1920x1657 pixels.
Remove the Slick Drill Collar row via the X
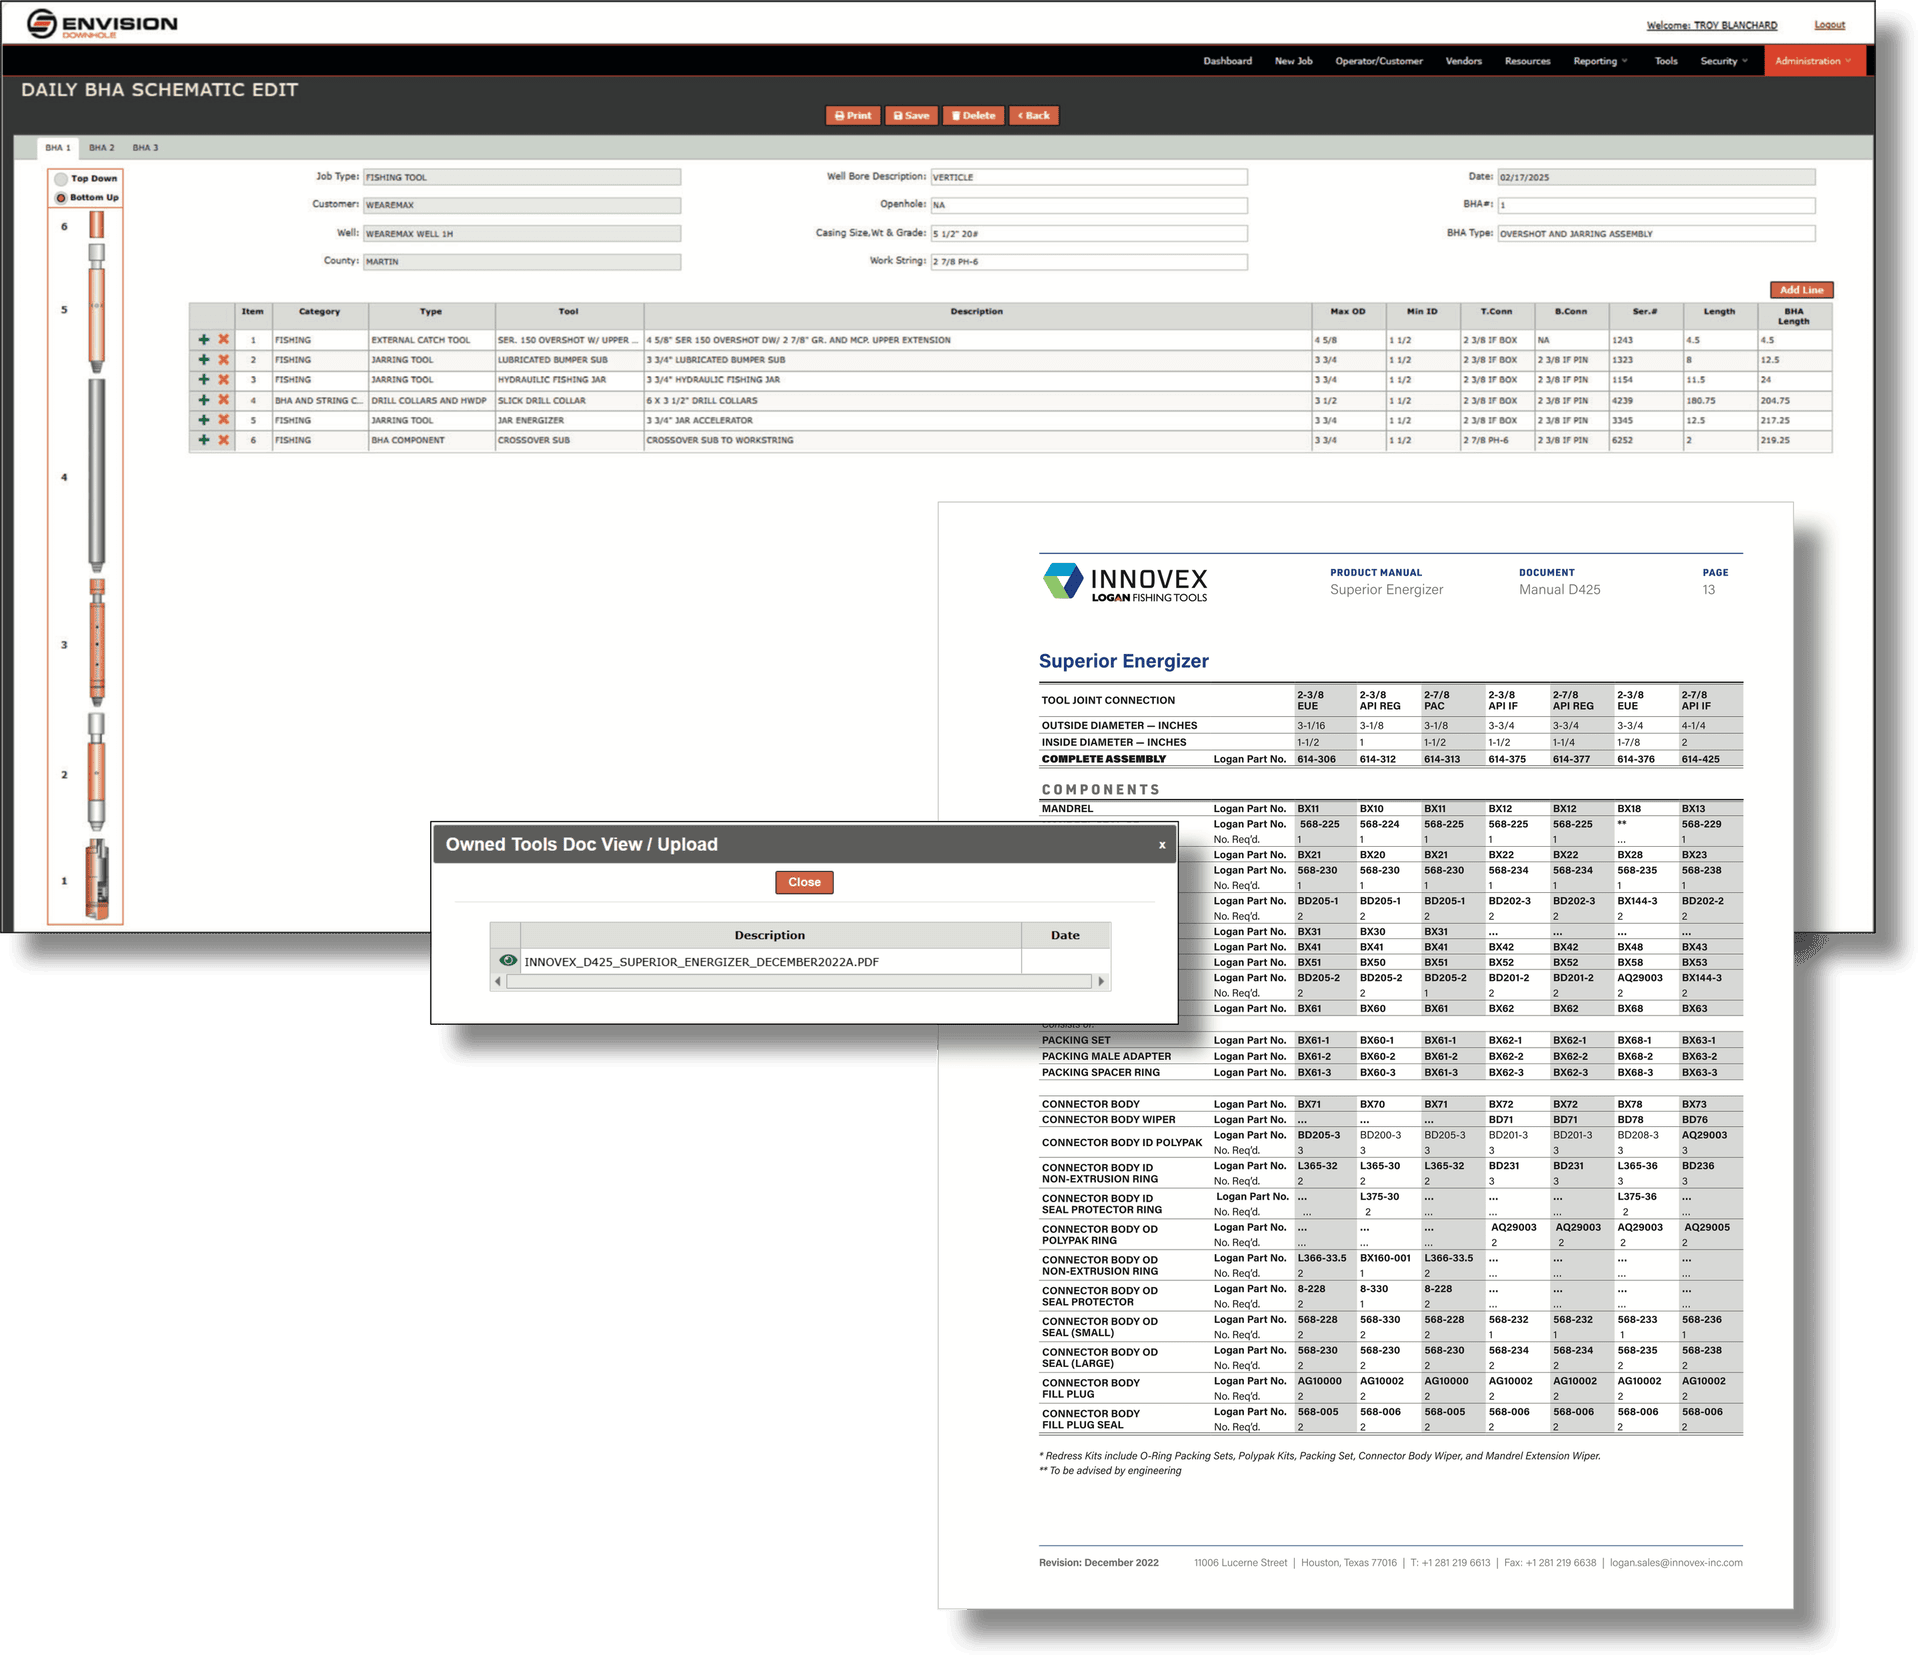tap(224, 400)
